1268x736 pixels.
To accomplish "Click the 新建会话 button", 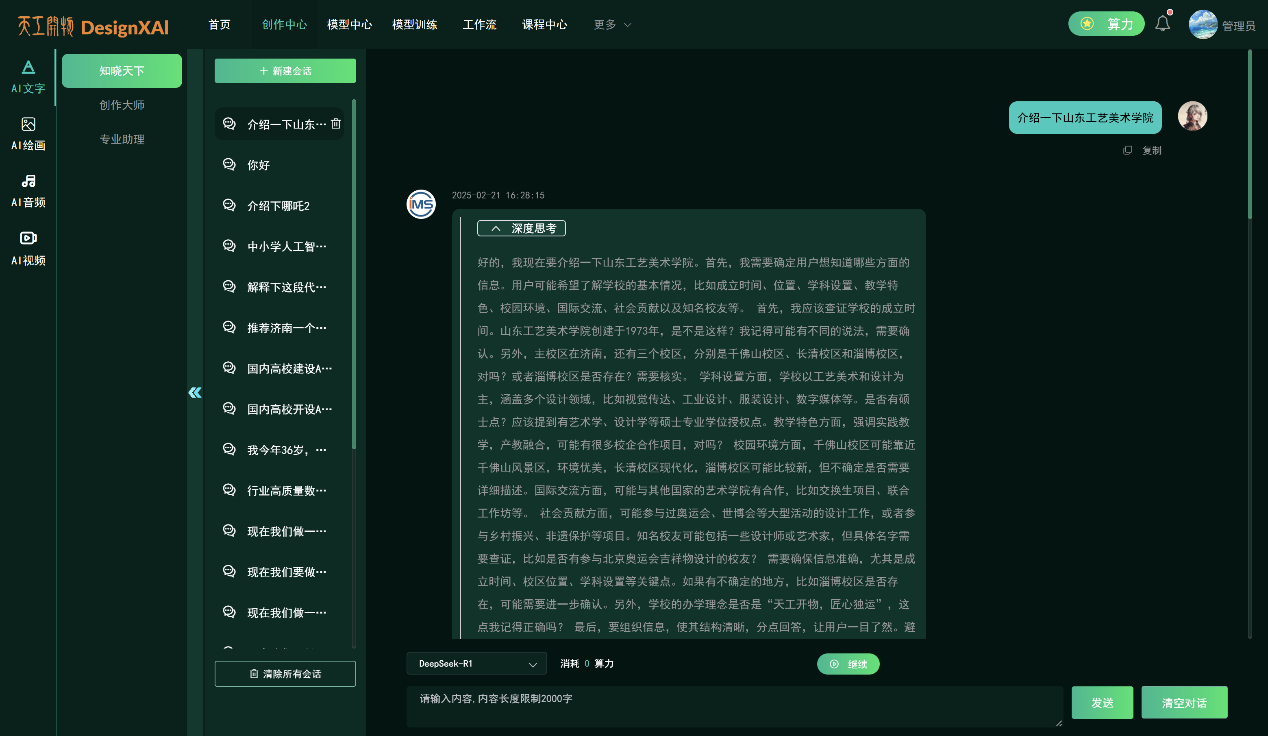I will (x=285, y=71).
